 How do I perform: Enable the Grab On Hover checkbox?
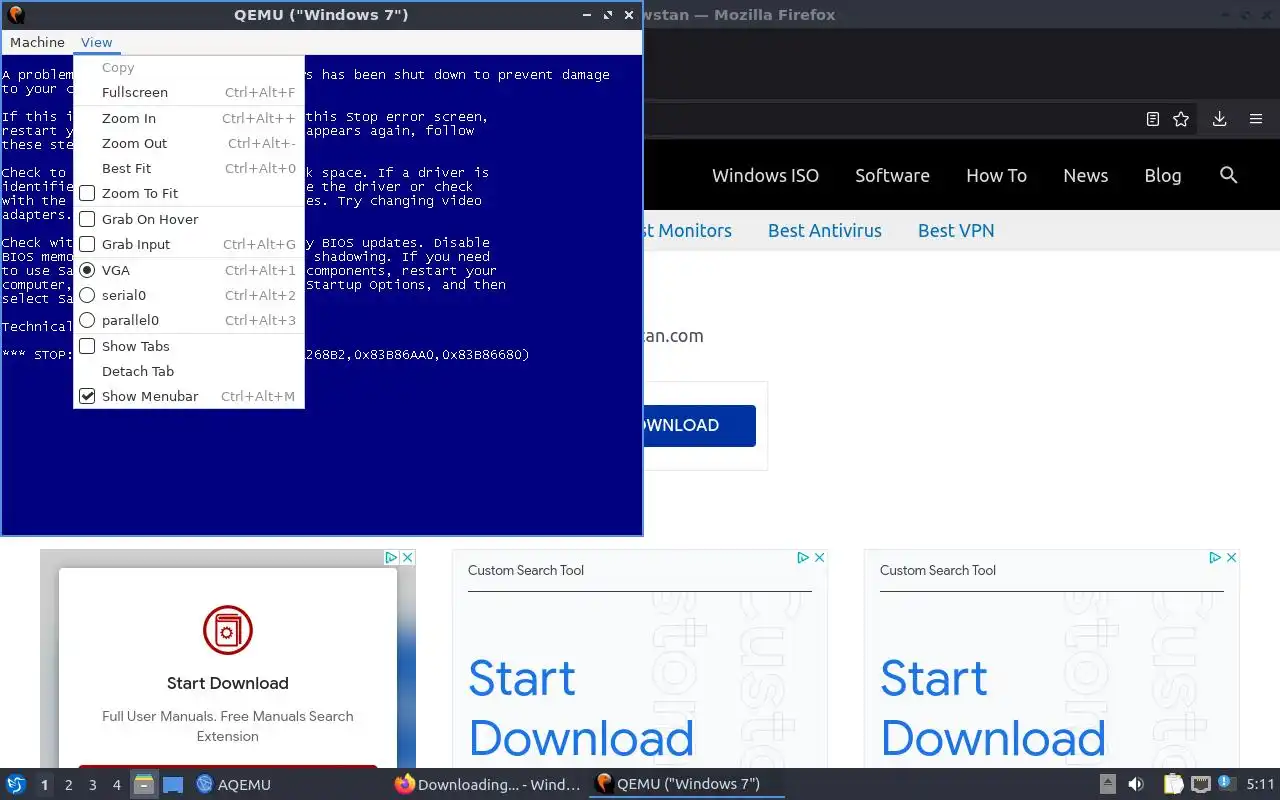point(87,219)
